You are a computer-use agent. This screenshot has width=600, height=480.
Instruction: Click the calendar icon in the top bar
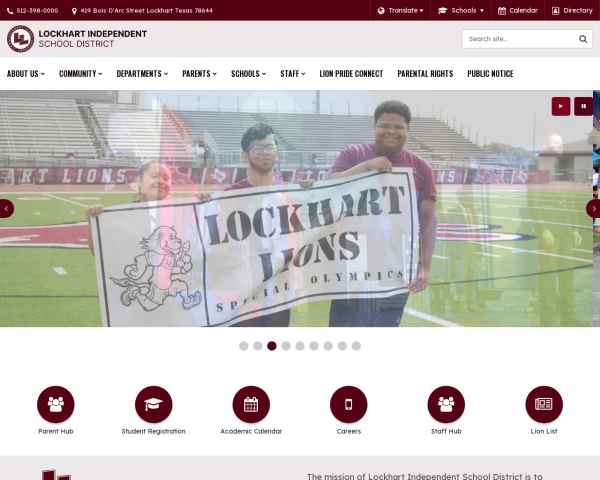pyautogui.click(x=502, y=11)
